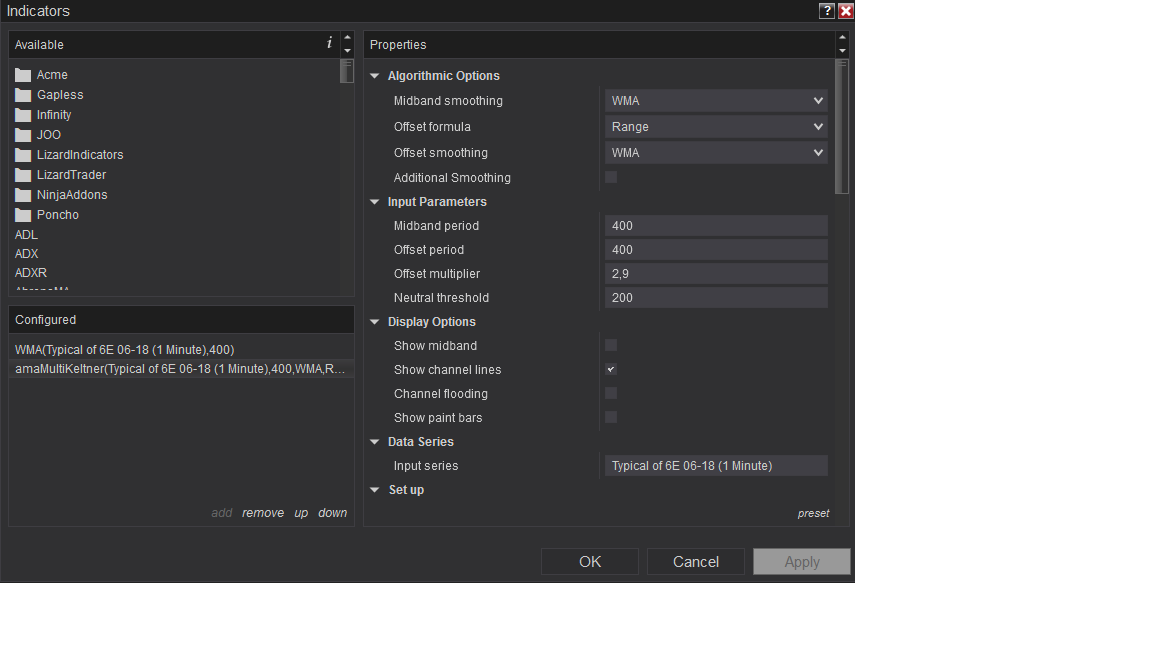This screenshot has height=648, width=1152.
Task: Click the help question mark icon
Action: 827,11
